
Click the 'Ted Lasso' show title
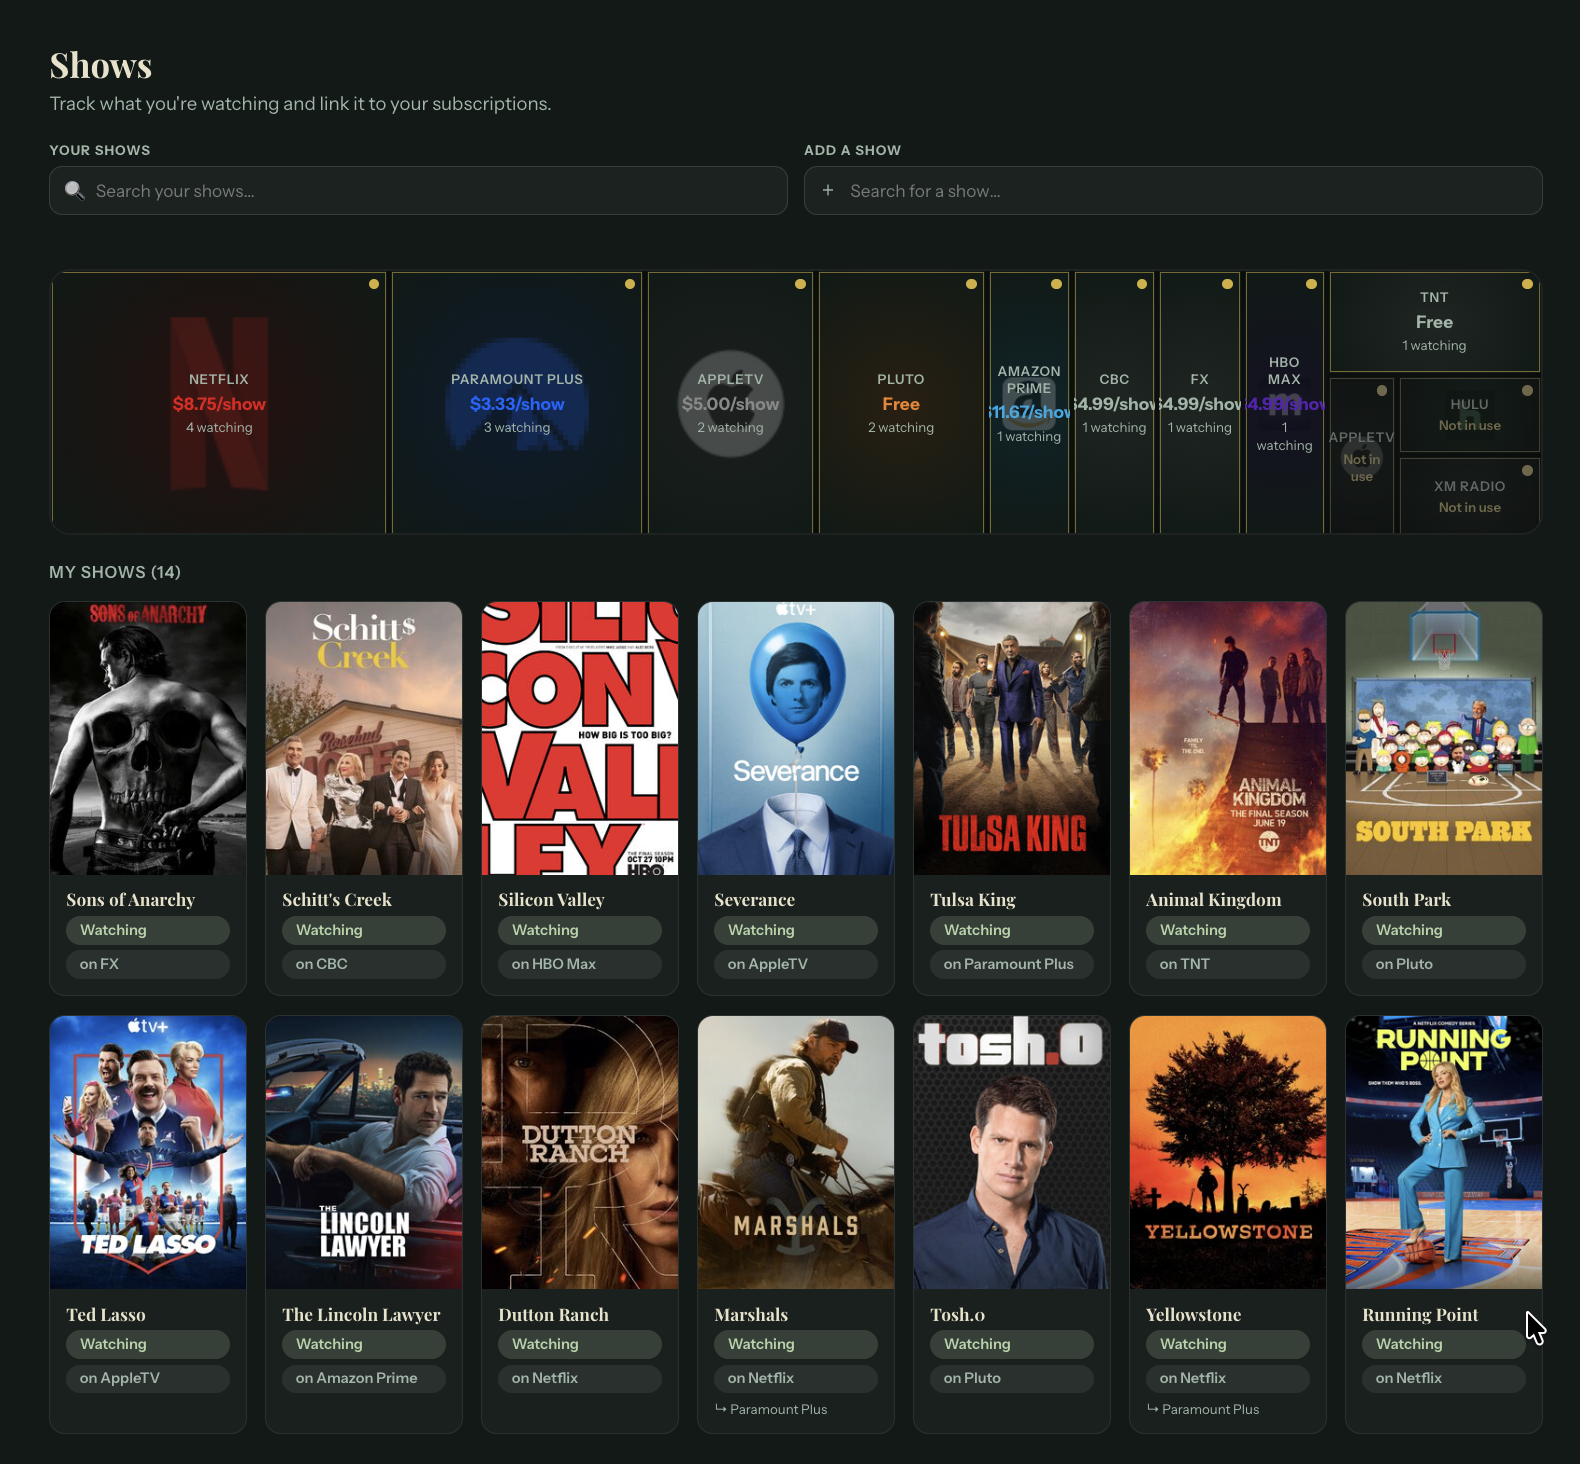pyautogui.click(x=106, y=1315)
